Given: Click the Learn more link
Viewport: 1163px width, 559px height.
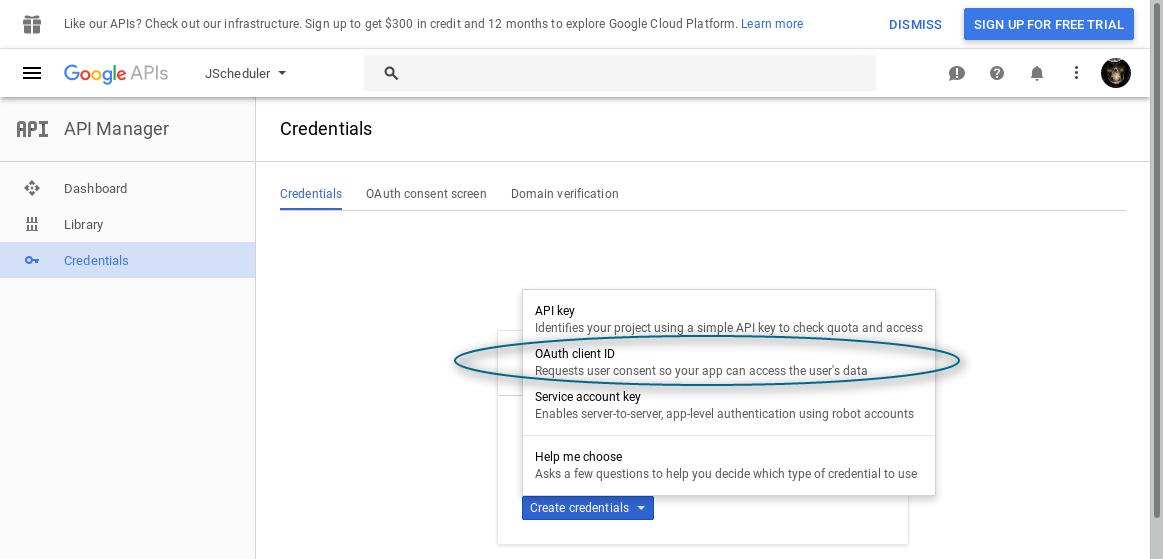Looking at the screenshot, I should point(771,24).
